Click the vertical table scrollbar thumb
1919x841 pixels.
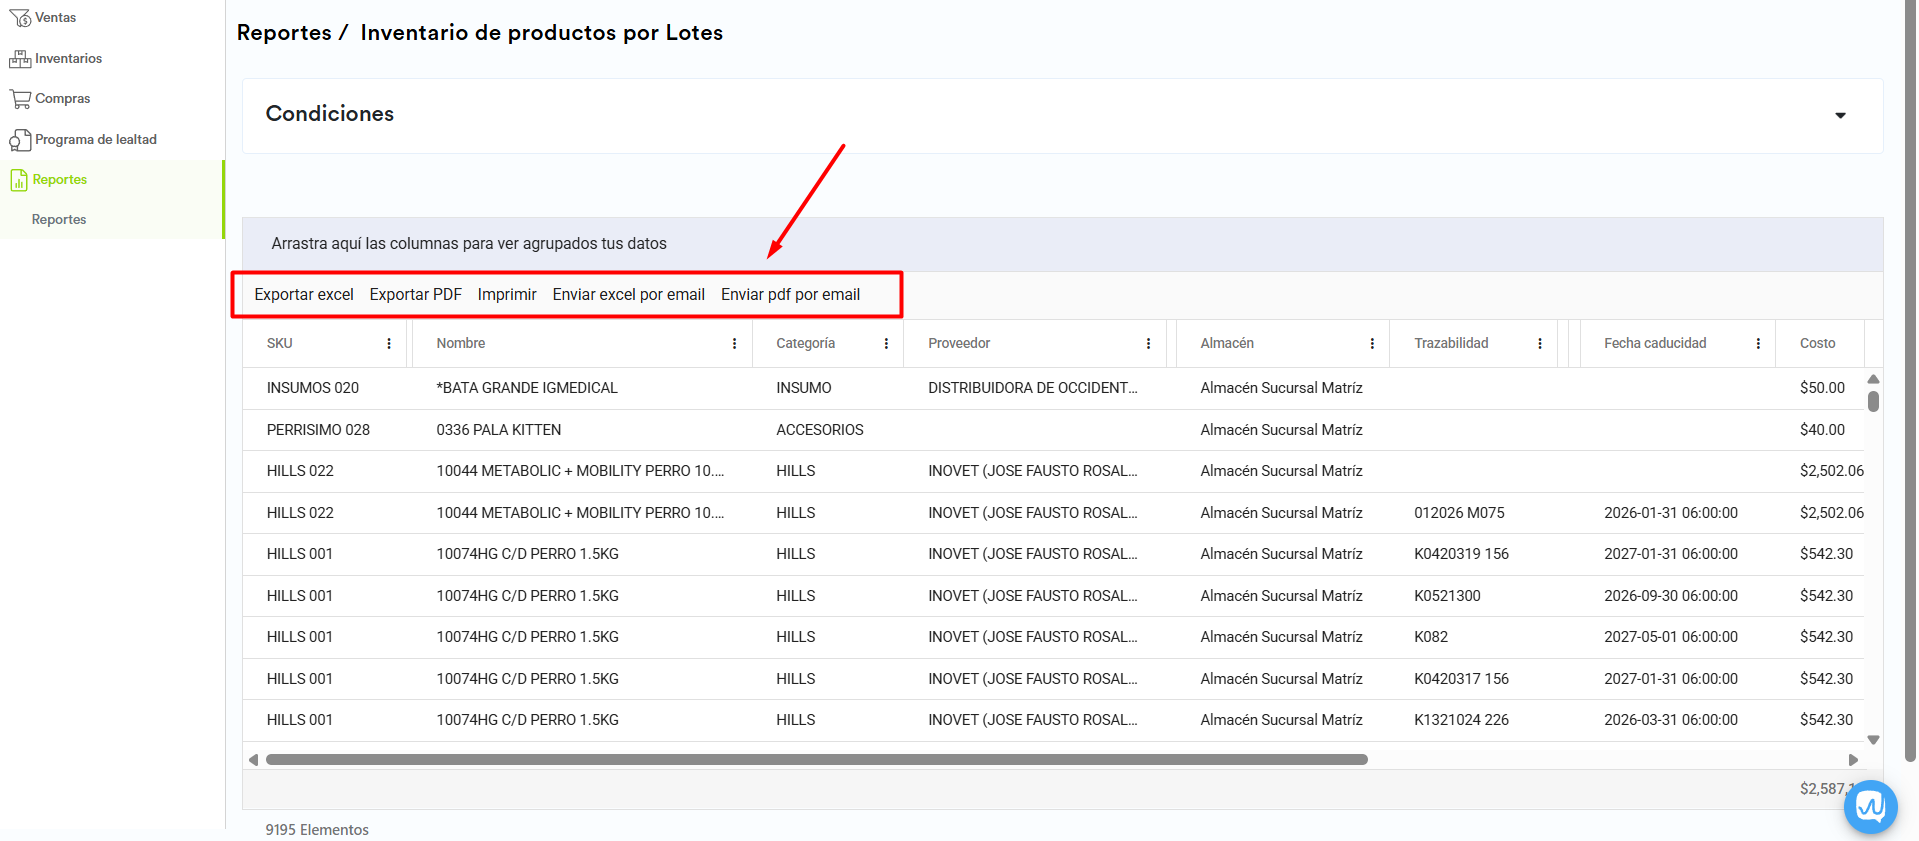(1873, 401)
